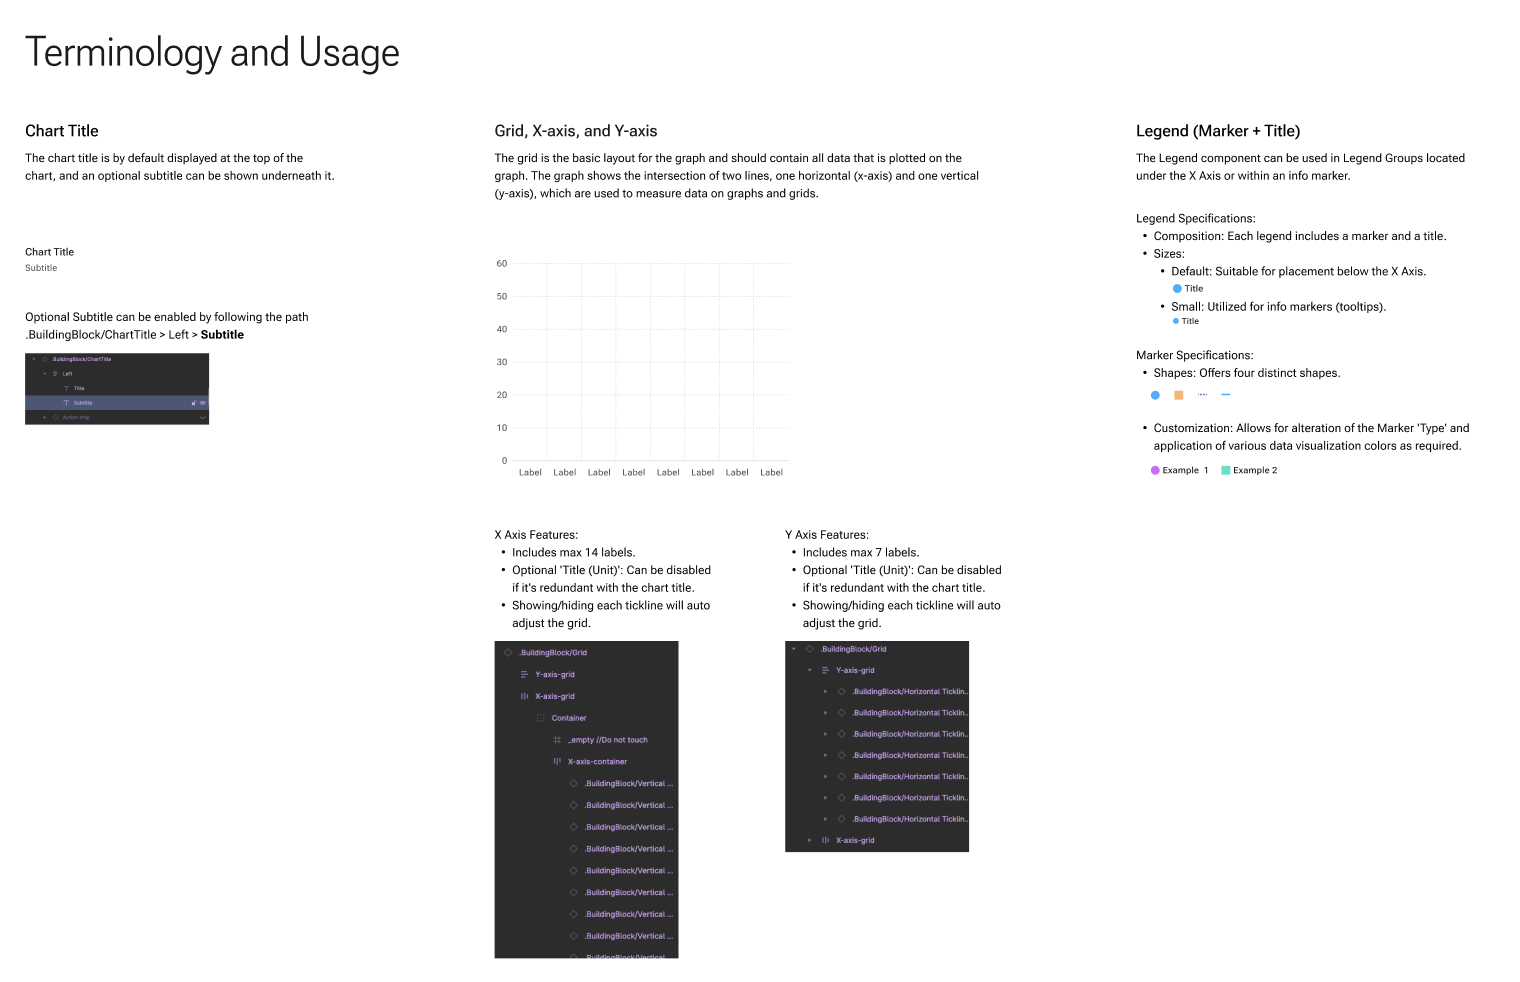The image size is (1520, 982).
Task: Click the frame icon beside _empty layer
Action: coord(557,740)
